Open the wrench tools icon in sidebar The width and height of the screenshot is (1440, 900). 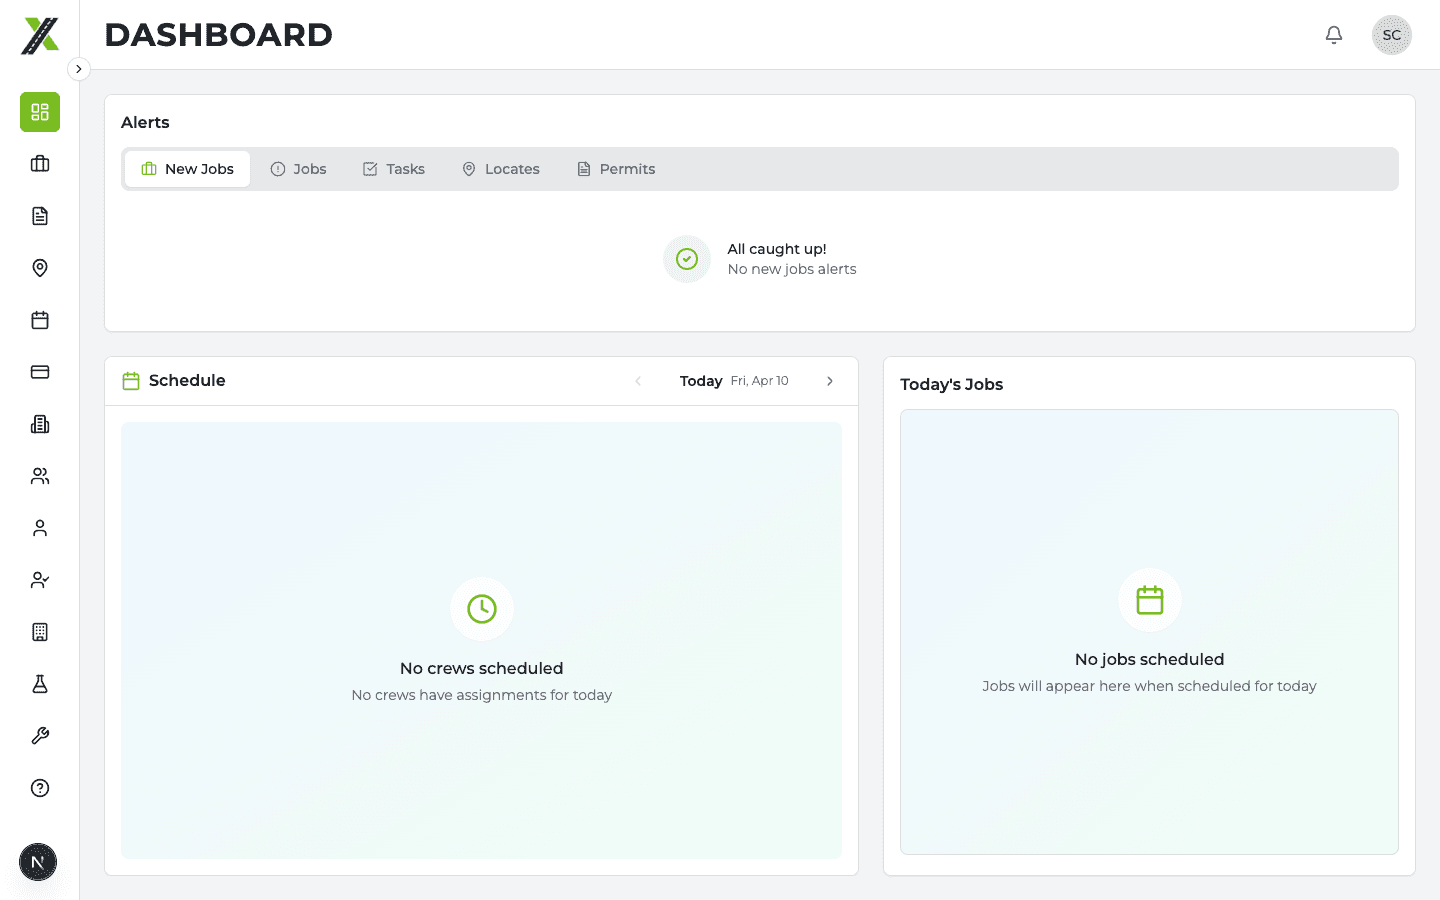(40, 736)
